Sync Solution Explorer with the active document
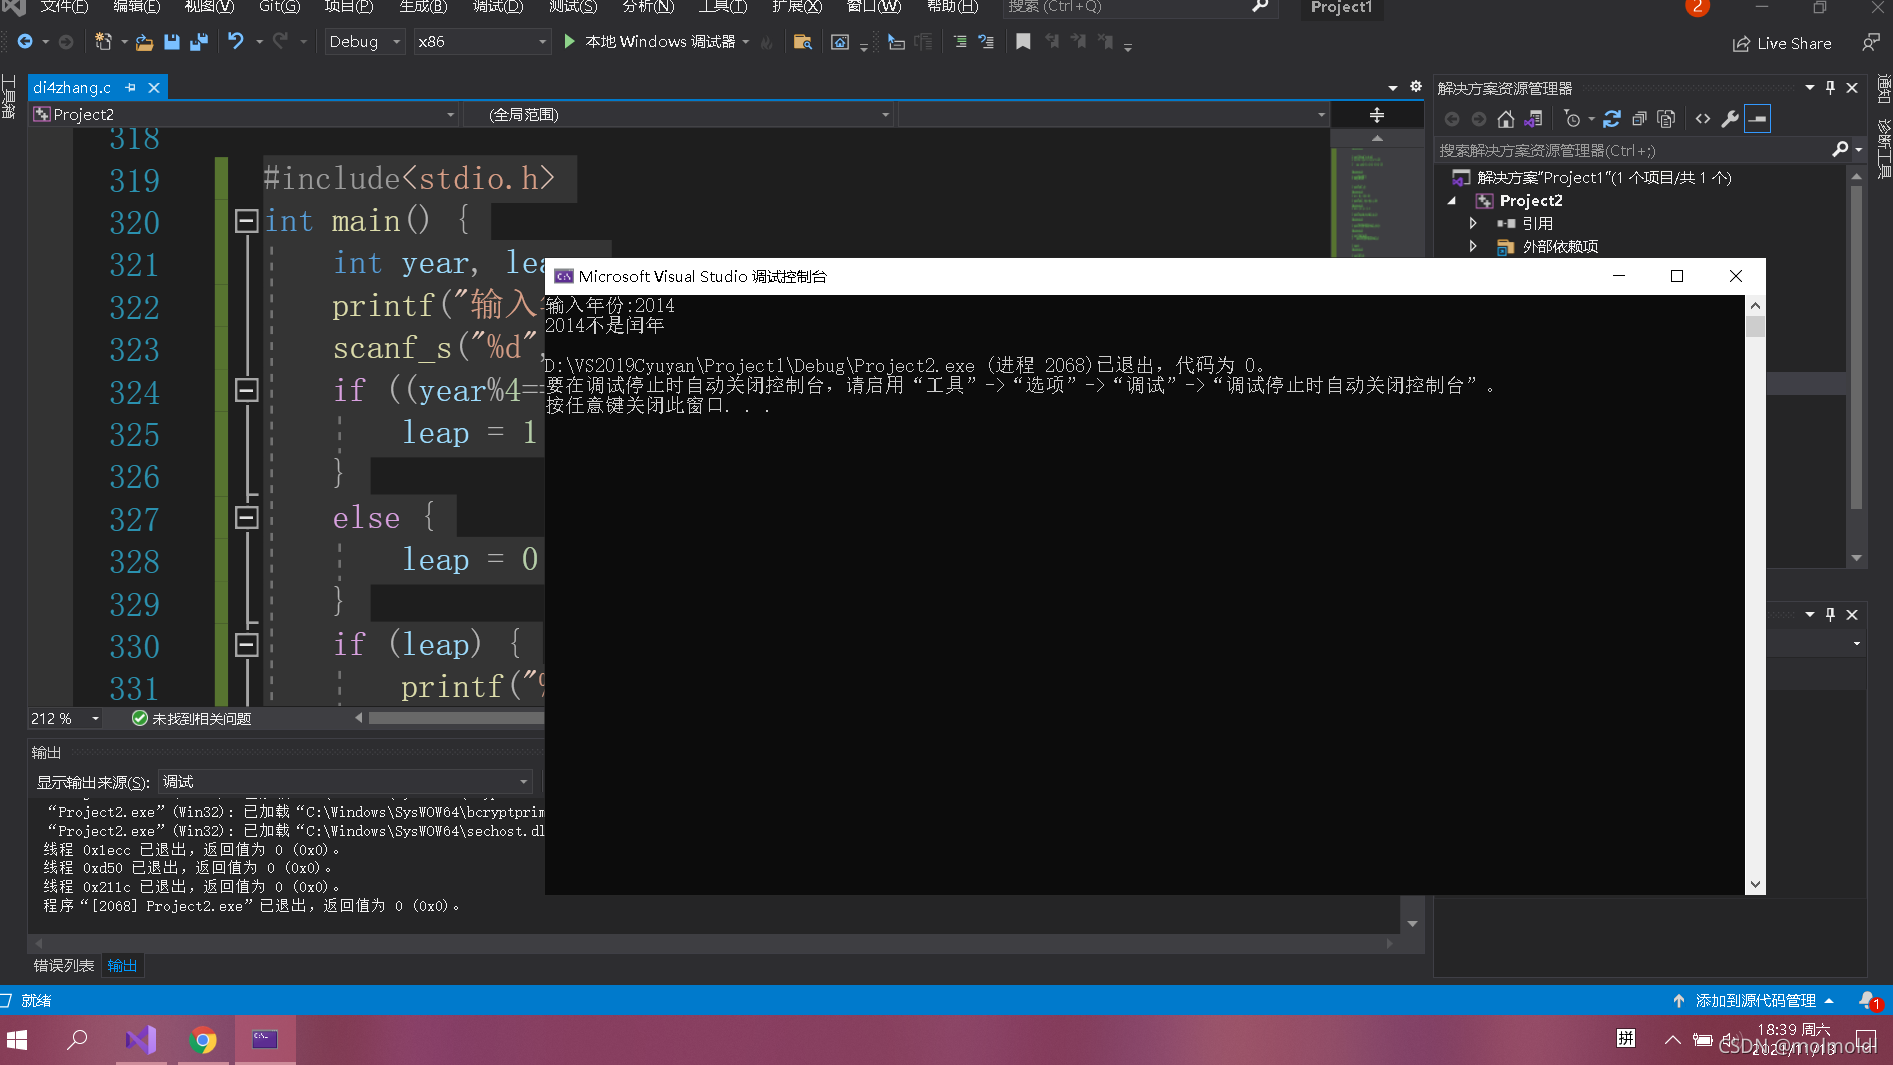Viewport: 1893px width, 1065px height. click(1611, 119)
